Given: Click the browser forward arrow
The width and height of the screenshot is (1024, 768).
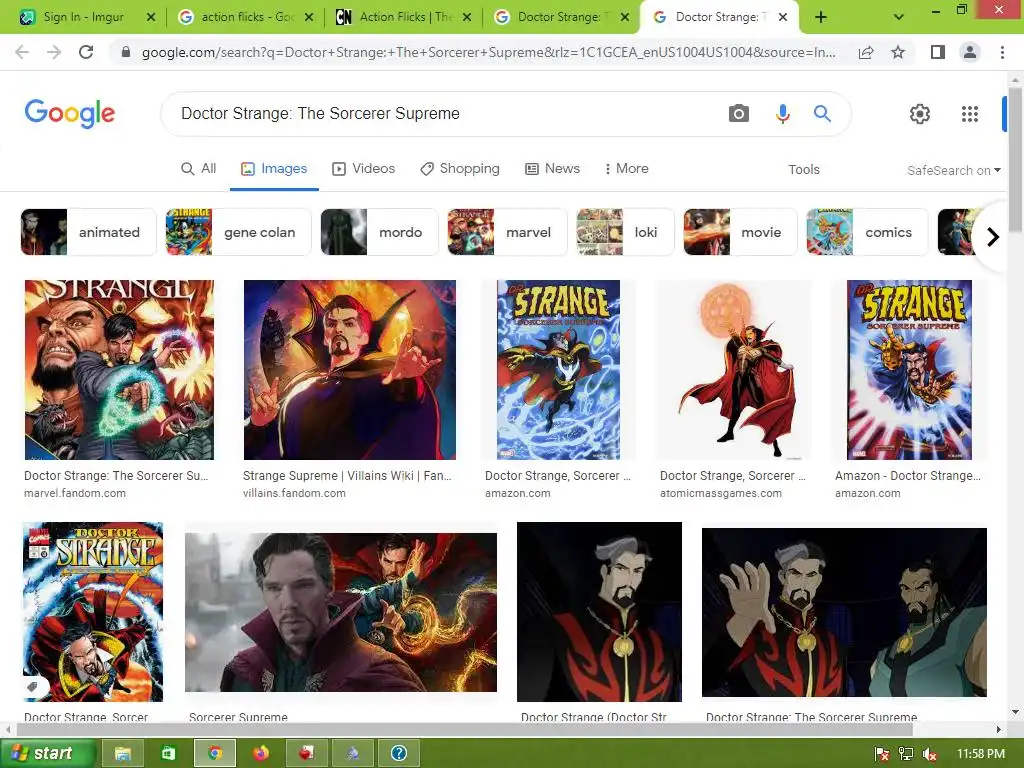Looking at the screenshot, I should coord(54,52).
